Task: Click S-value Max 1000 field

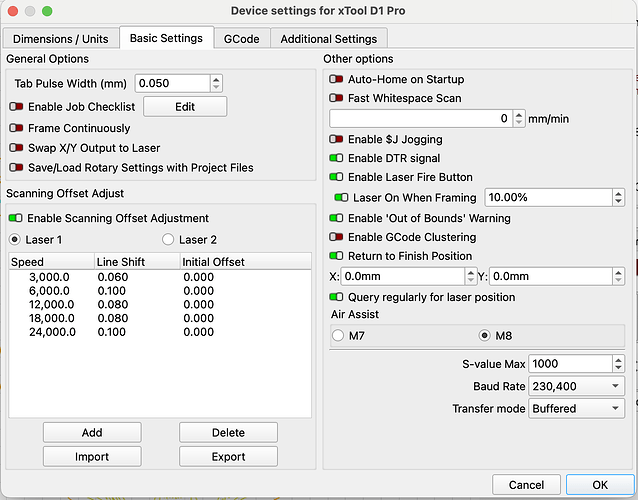Action: 570,363
